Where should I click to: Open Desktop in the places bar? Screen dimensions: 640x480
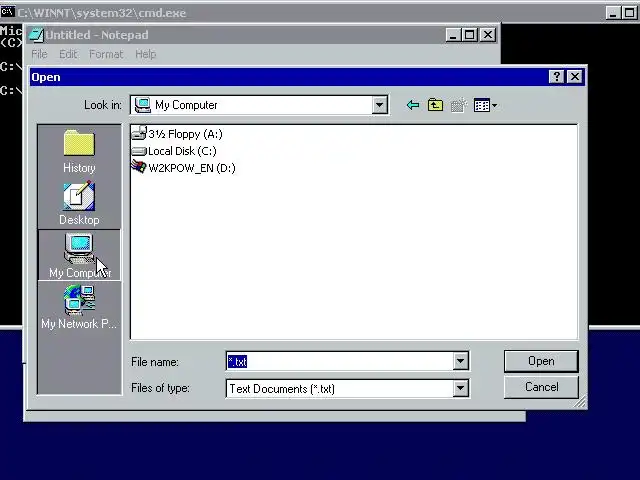click(x=79, y=203)
